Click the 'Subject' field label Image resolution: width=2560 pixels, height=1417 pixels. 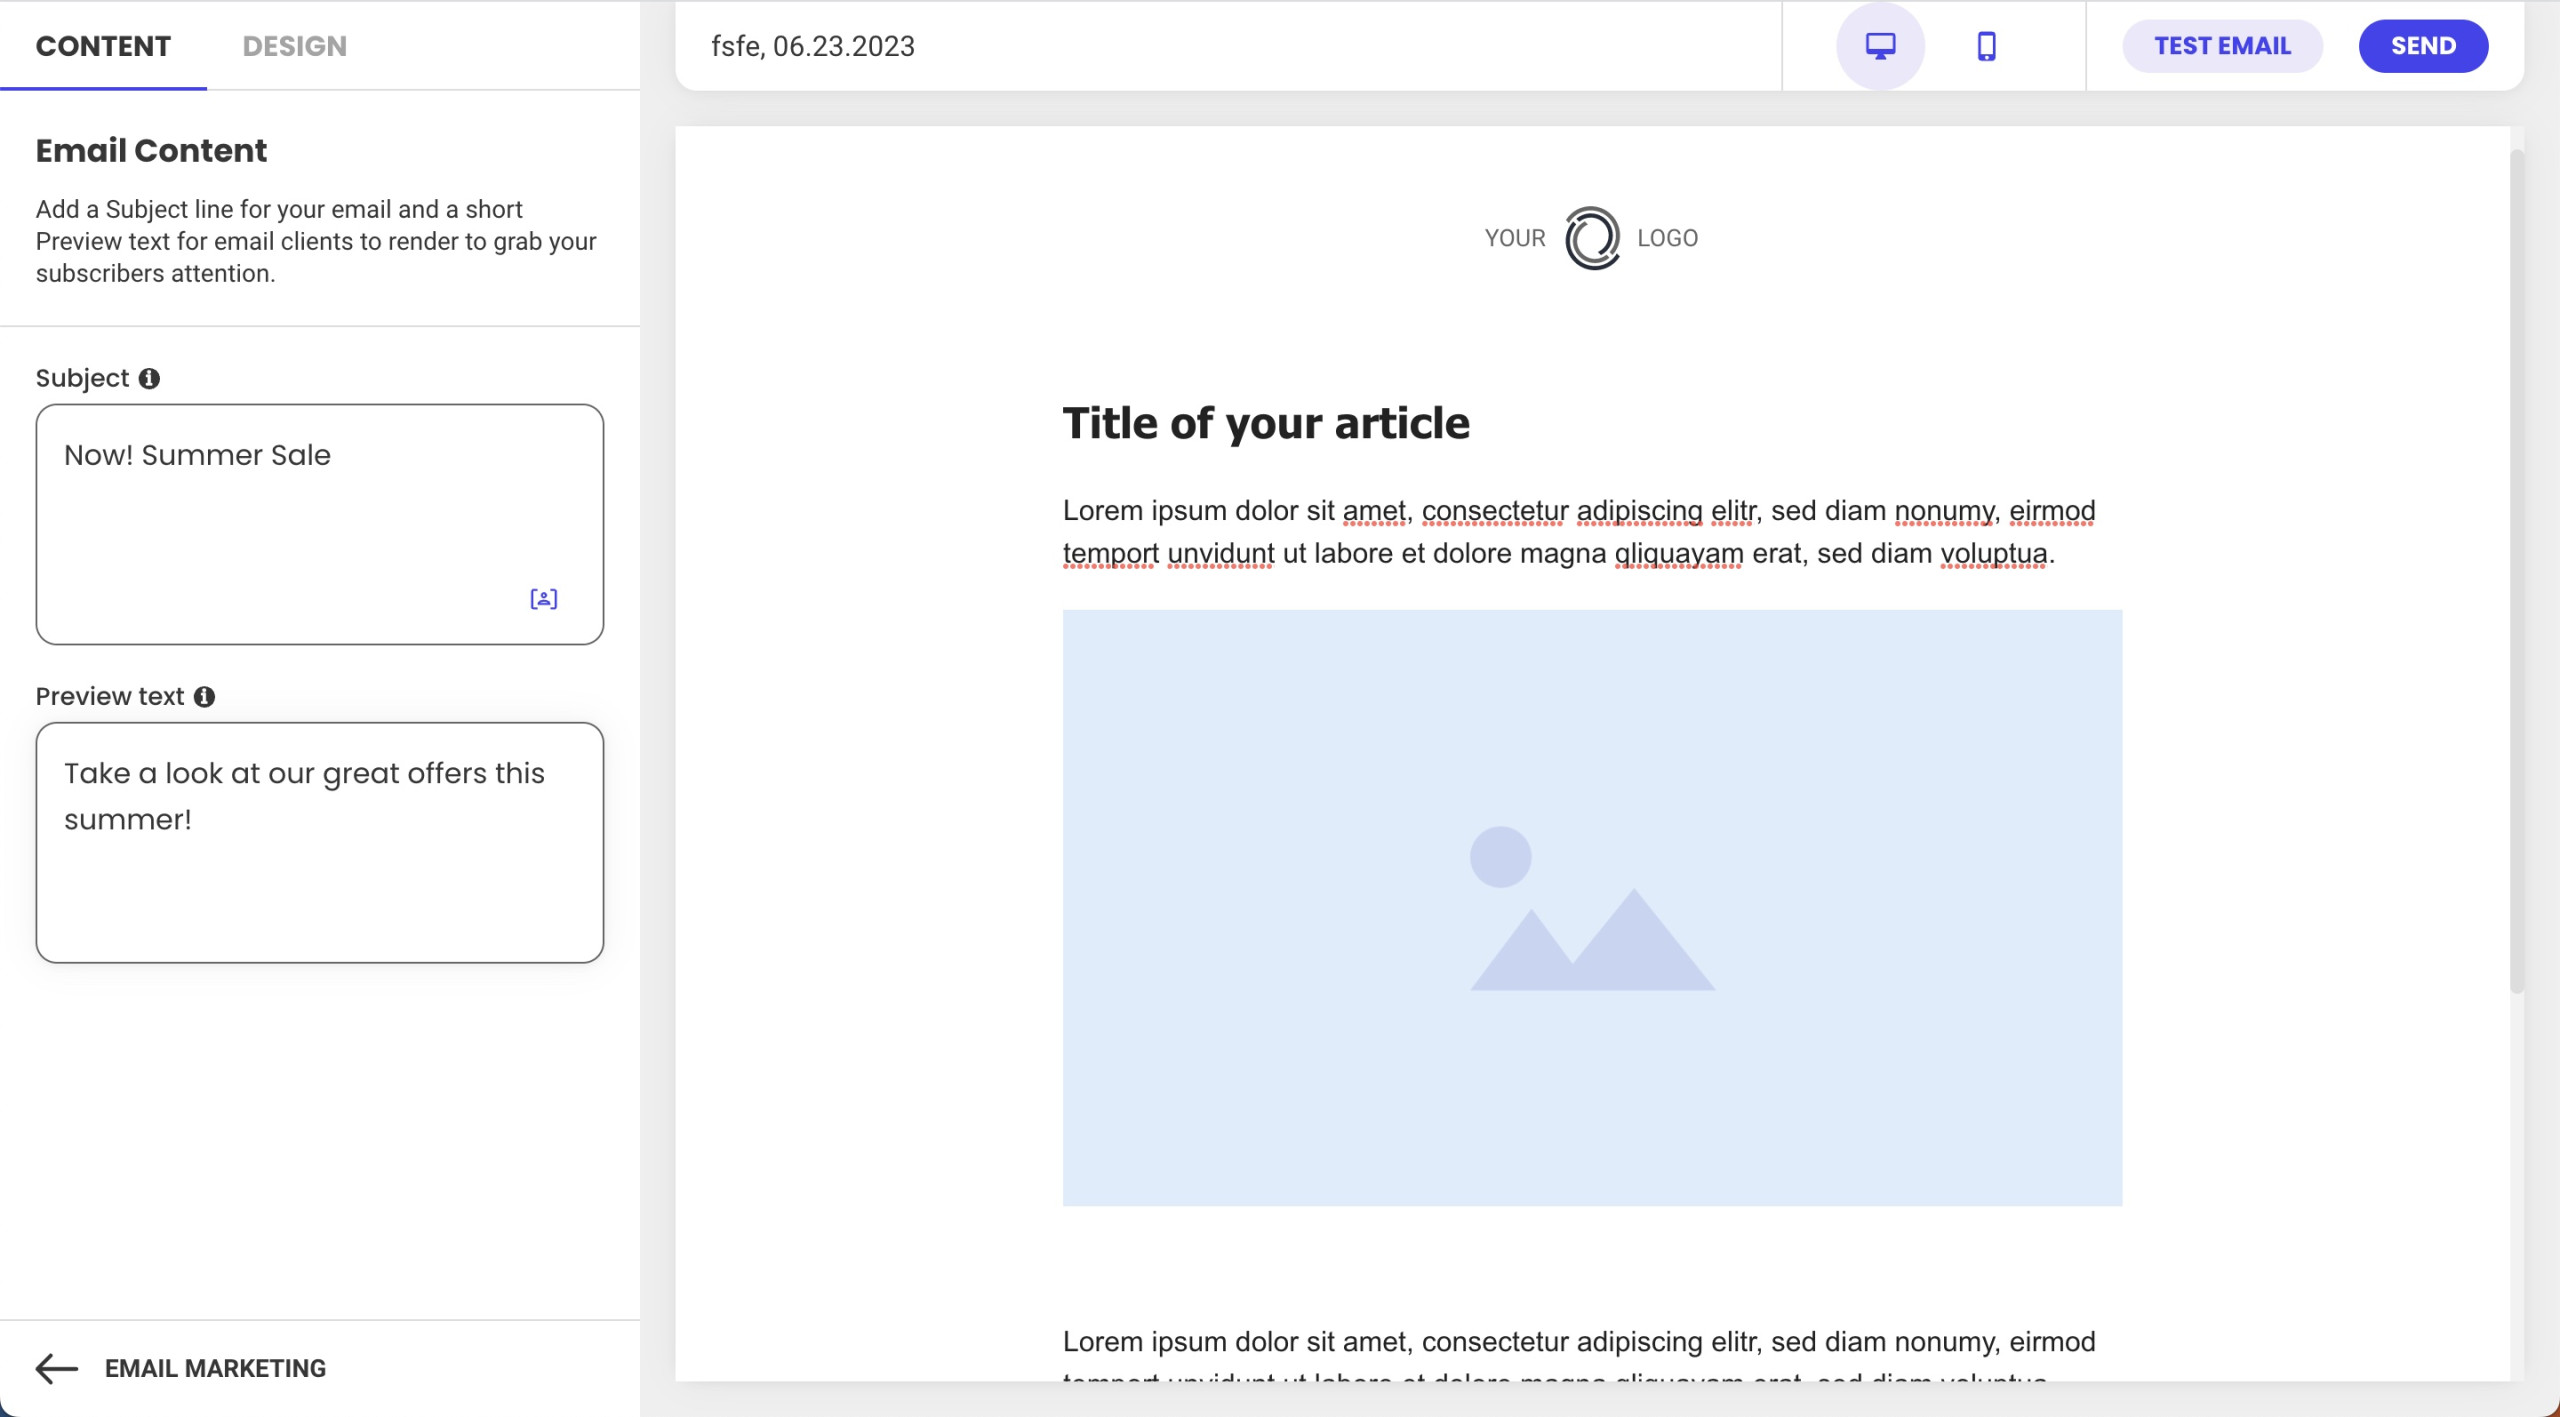click(x=82, y=378)
